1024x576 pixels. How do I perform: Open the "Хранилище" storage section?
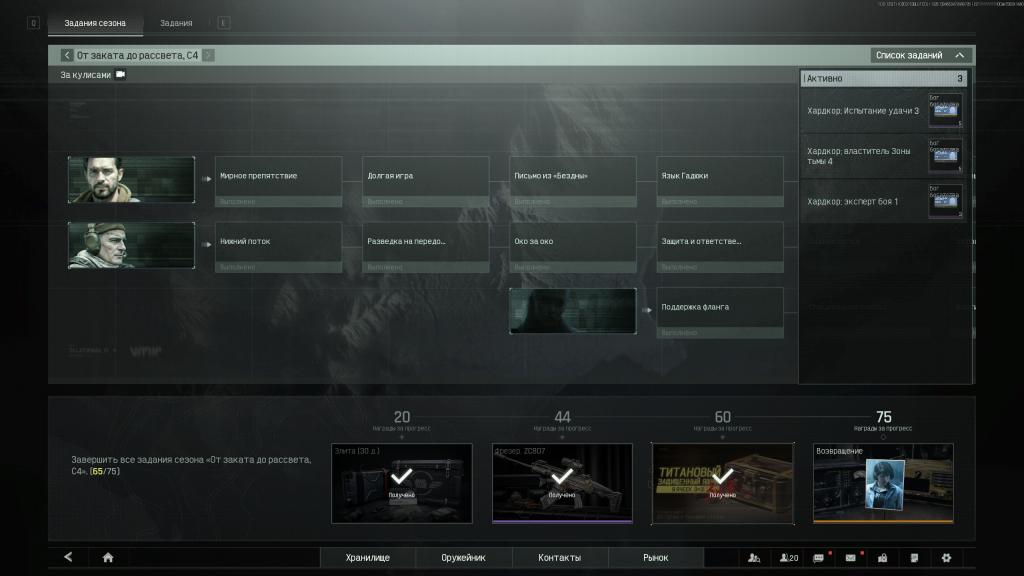pos(367,557)
